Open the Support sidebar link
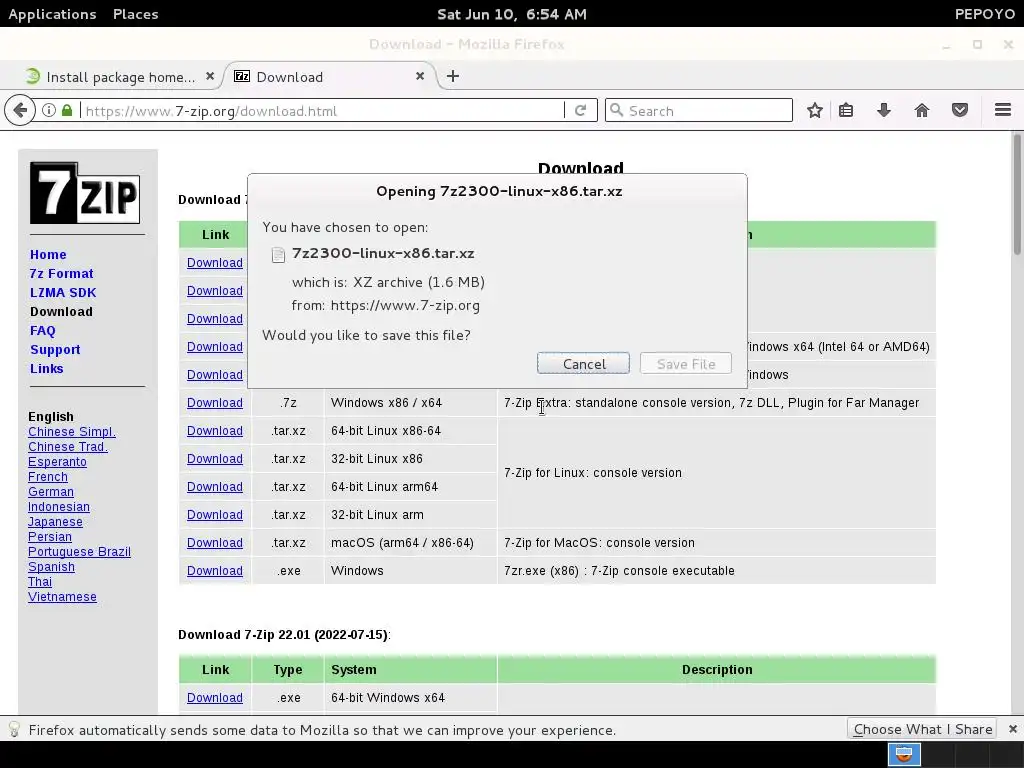1024x768 pixels. tap(55, 349)
